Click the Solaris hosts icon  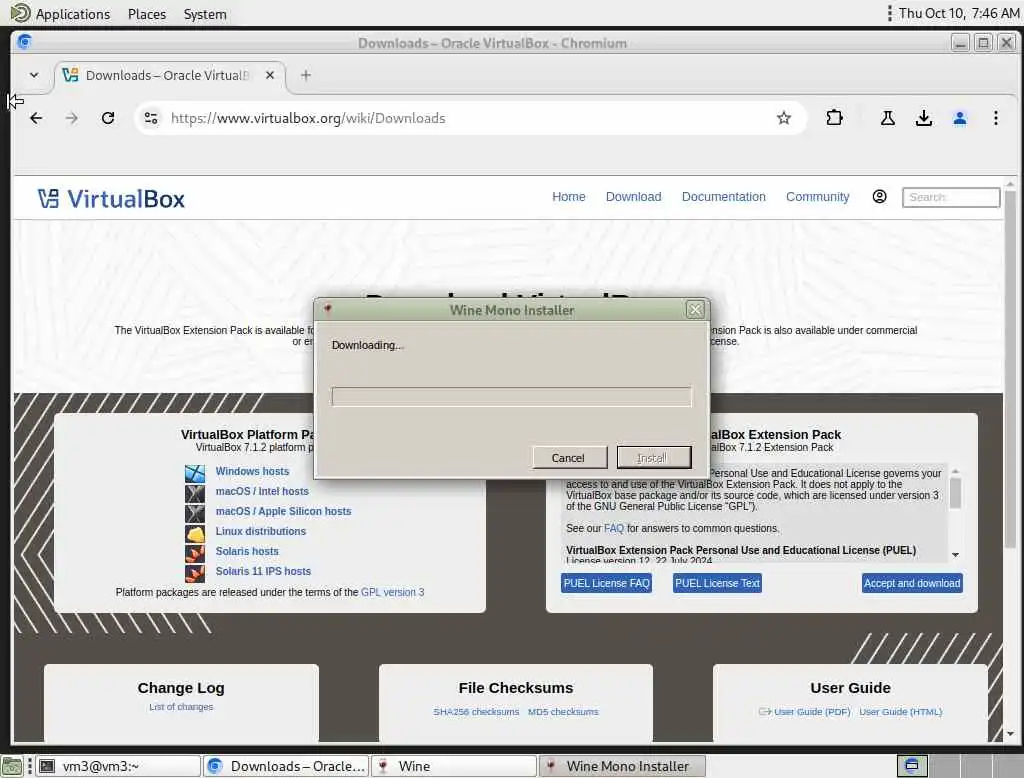coord(195,553)
